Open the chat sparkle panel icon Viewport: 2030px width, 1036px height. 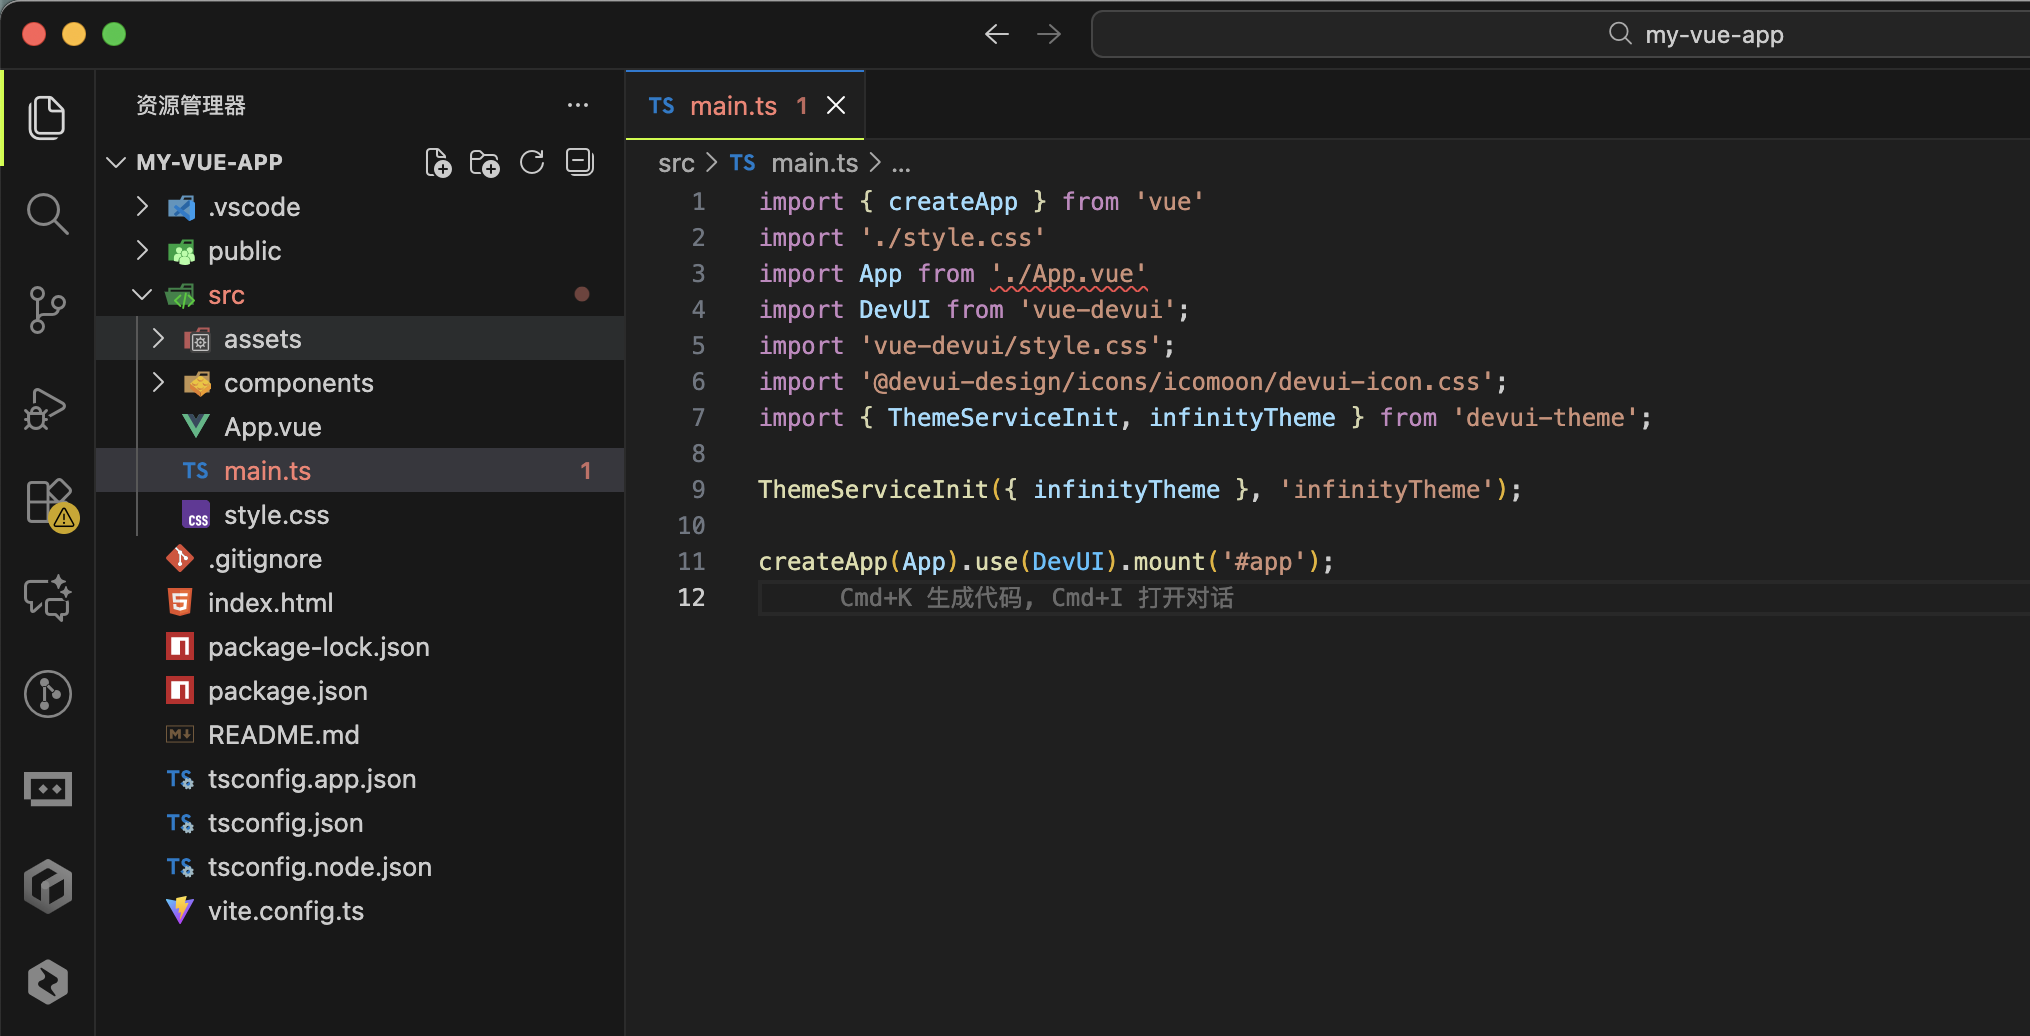point(47,598)
